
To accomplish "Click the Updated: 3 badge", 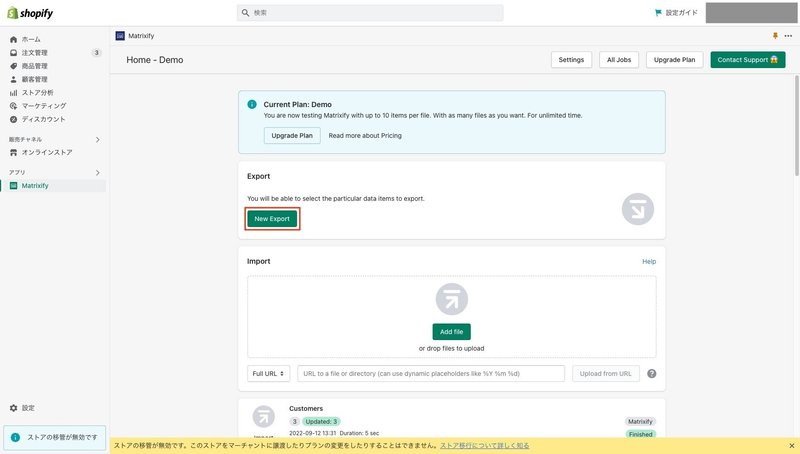I will 321,421.
